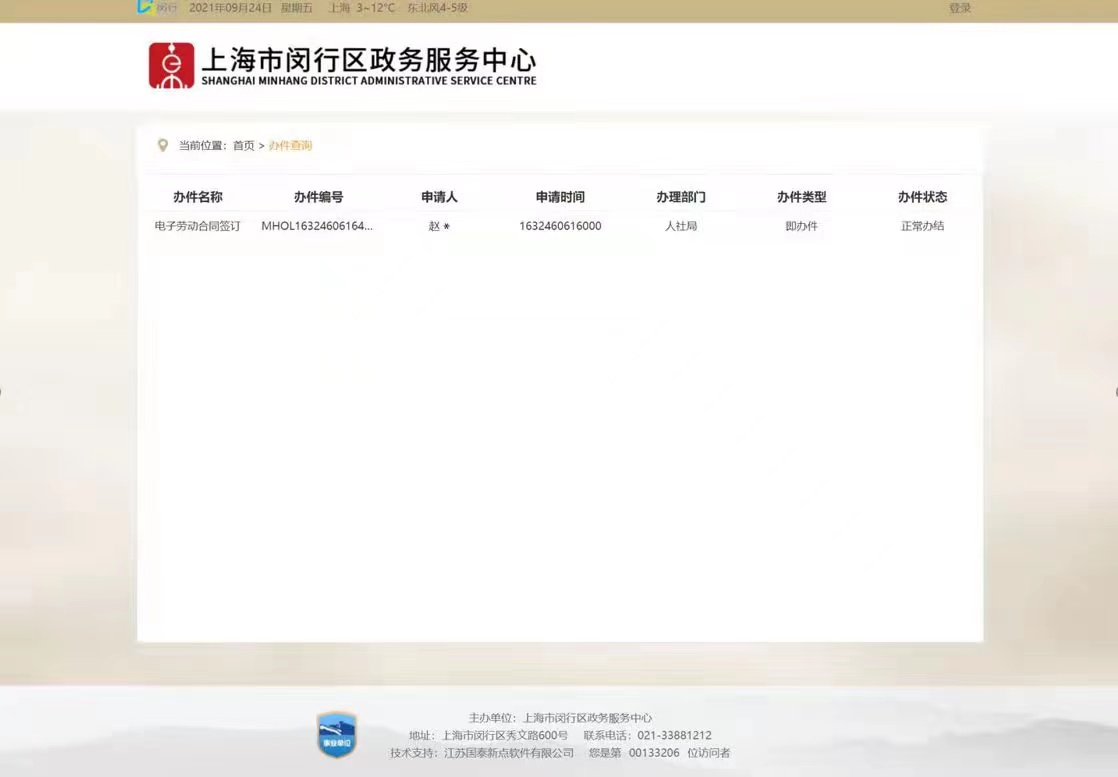This screenshot has height=777, width=1118.
Task: Click the 办件编号 column header
Action: click(318, 197)
